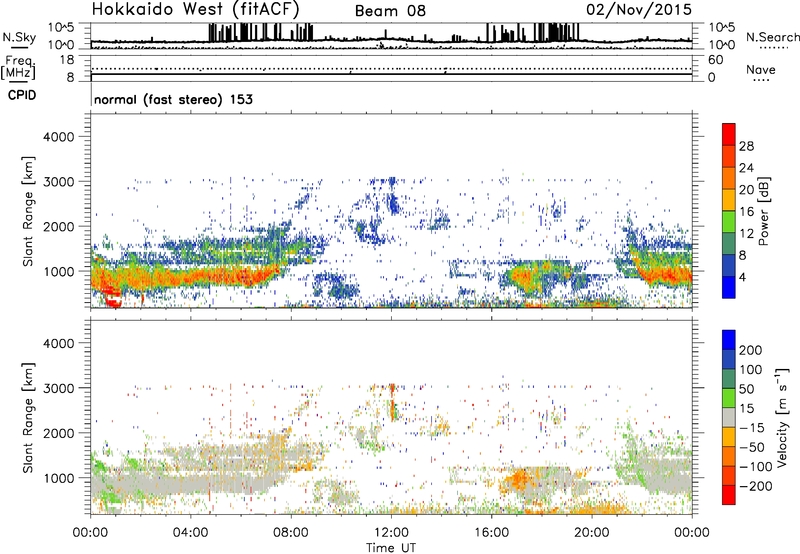Click the '12:00' time tick label
Image resolution: width=800 pixels, height=554 pixels.
click(x=391, y=533)
